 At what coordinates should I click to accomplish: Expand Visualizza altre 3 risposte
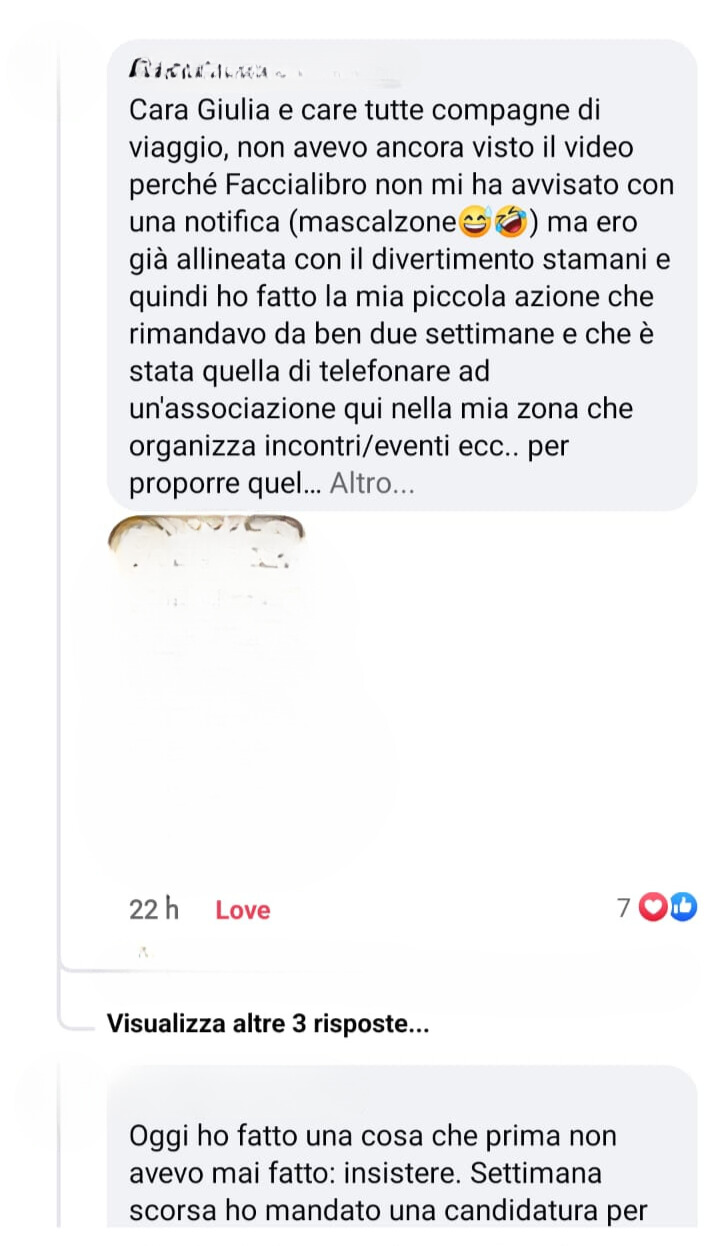pos(268,1024)
